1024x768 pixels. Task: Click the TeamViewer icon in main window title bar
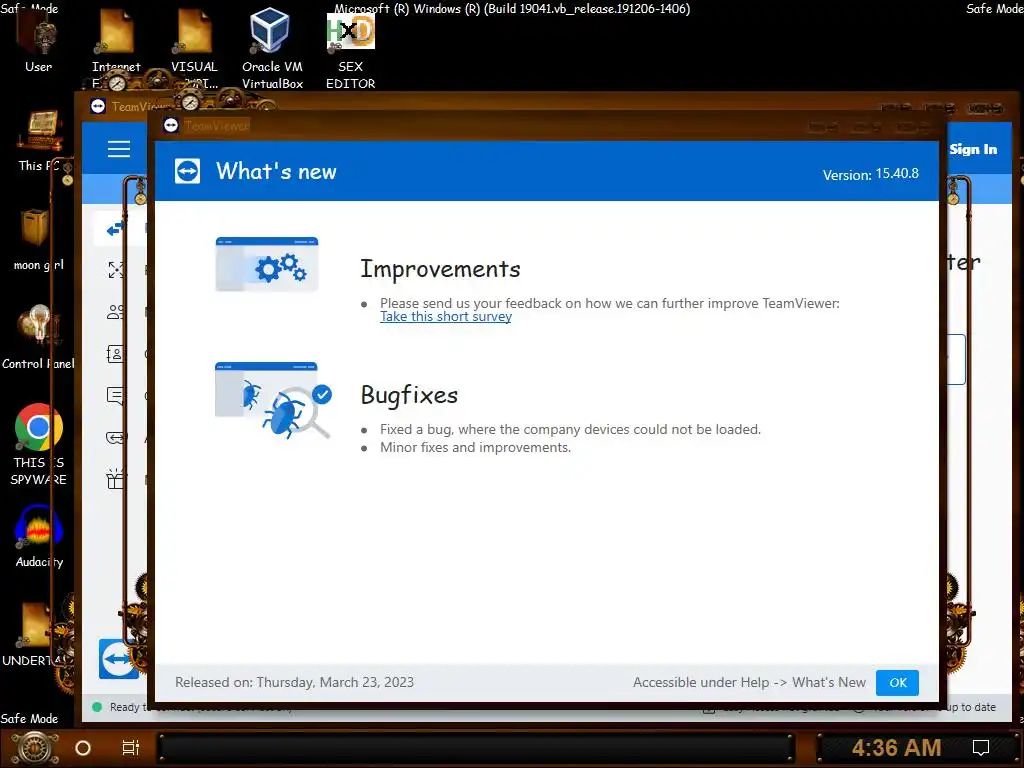98,106
